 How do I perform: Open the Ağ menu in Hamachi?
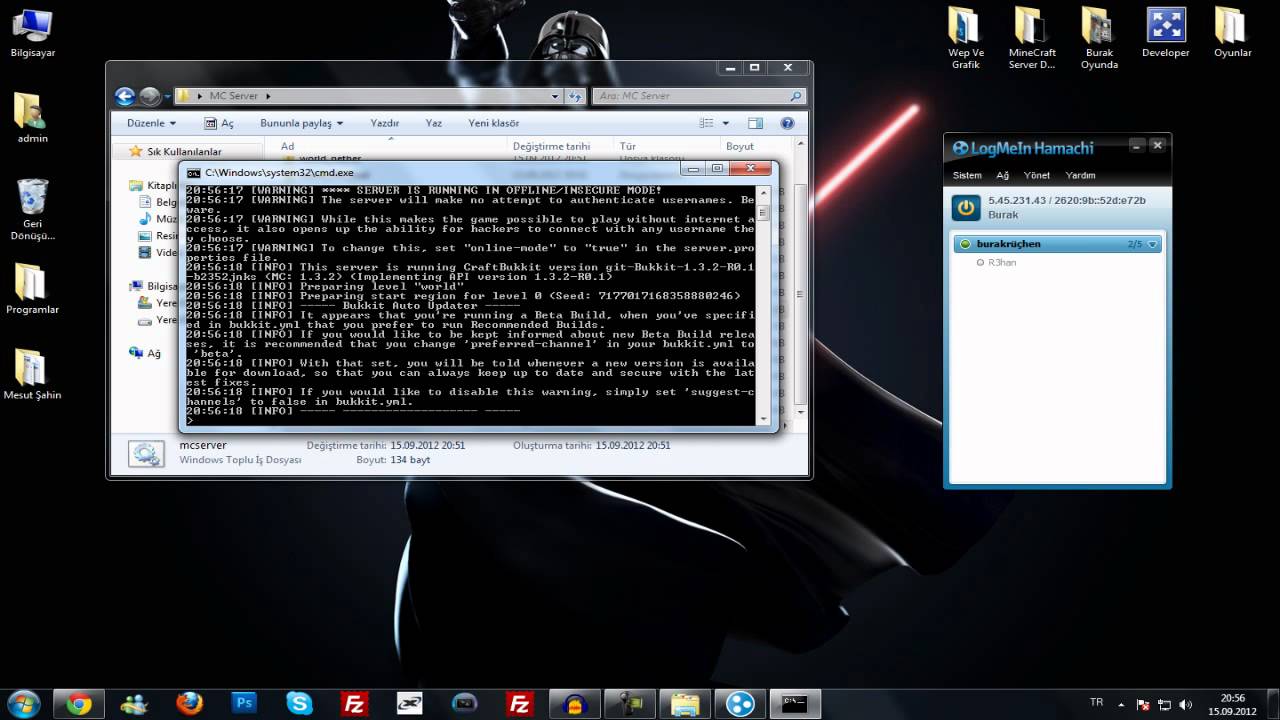1002,175
